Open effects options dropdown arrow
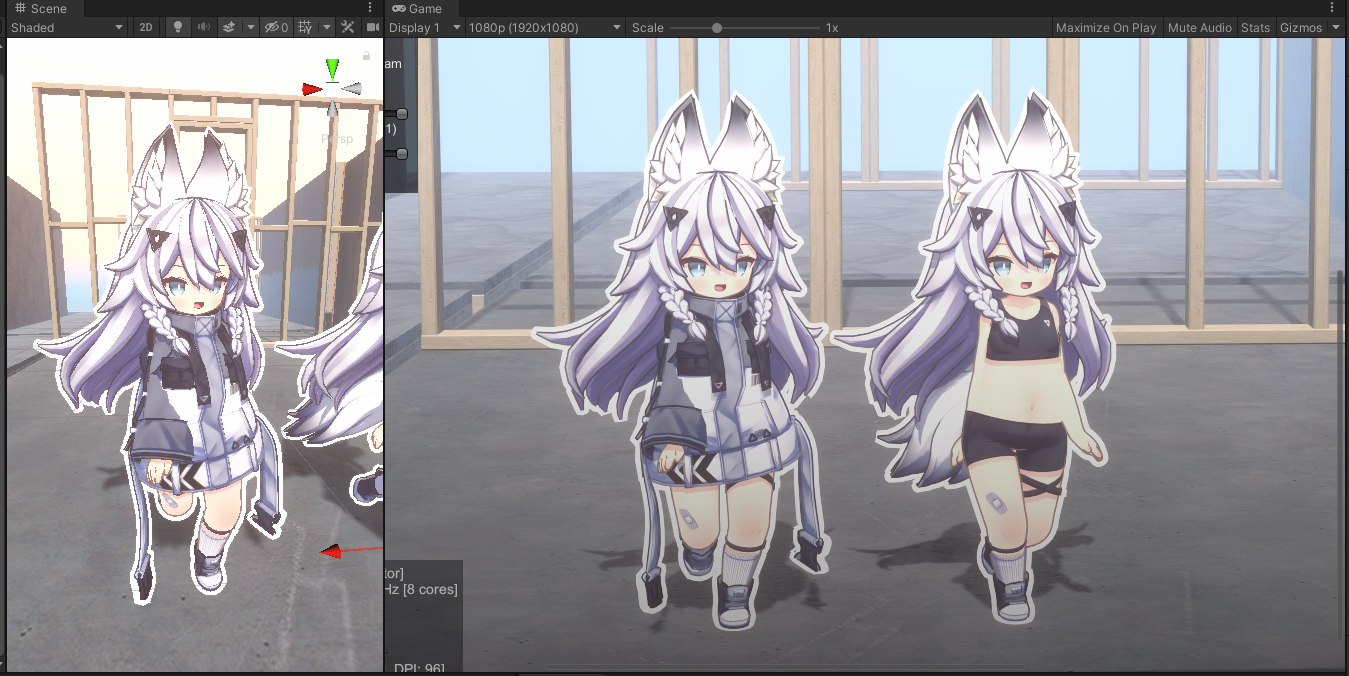1349x676 pixels. (x=250, y=28)
